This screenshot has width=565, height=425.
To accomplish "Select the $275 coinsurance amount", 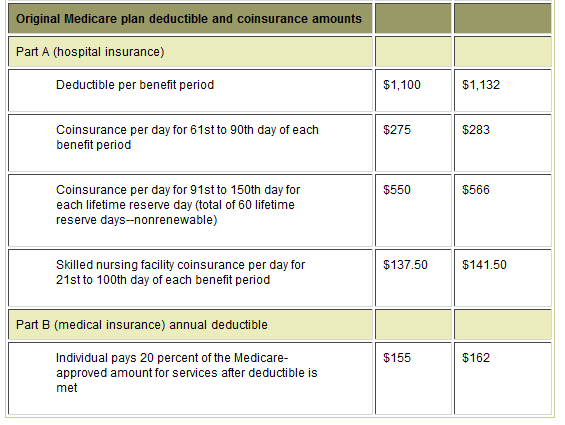I will click(397, 130).
